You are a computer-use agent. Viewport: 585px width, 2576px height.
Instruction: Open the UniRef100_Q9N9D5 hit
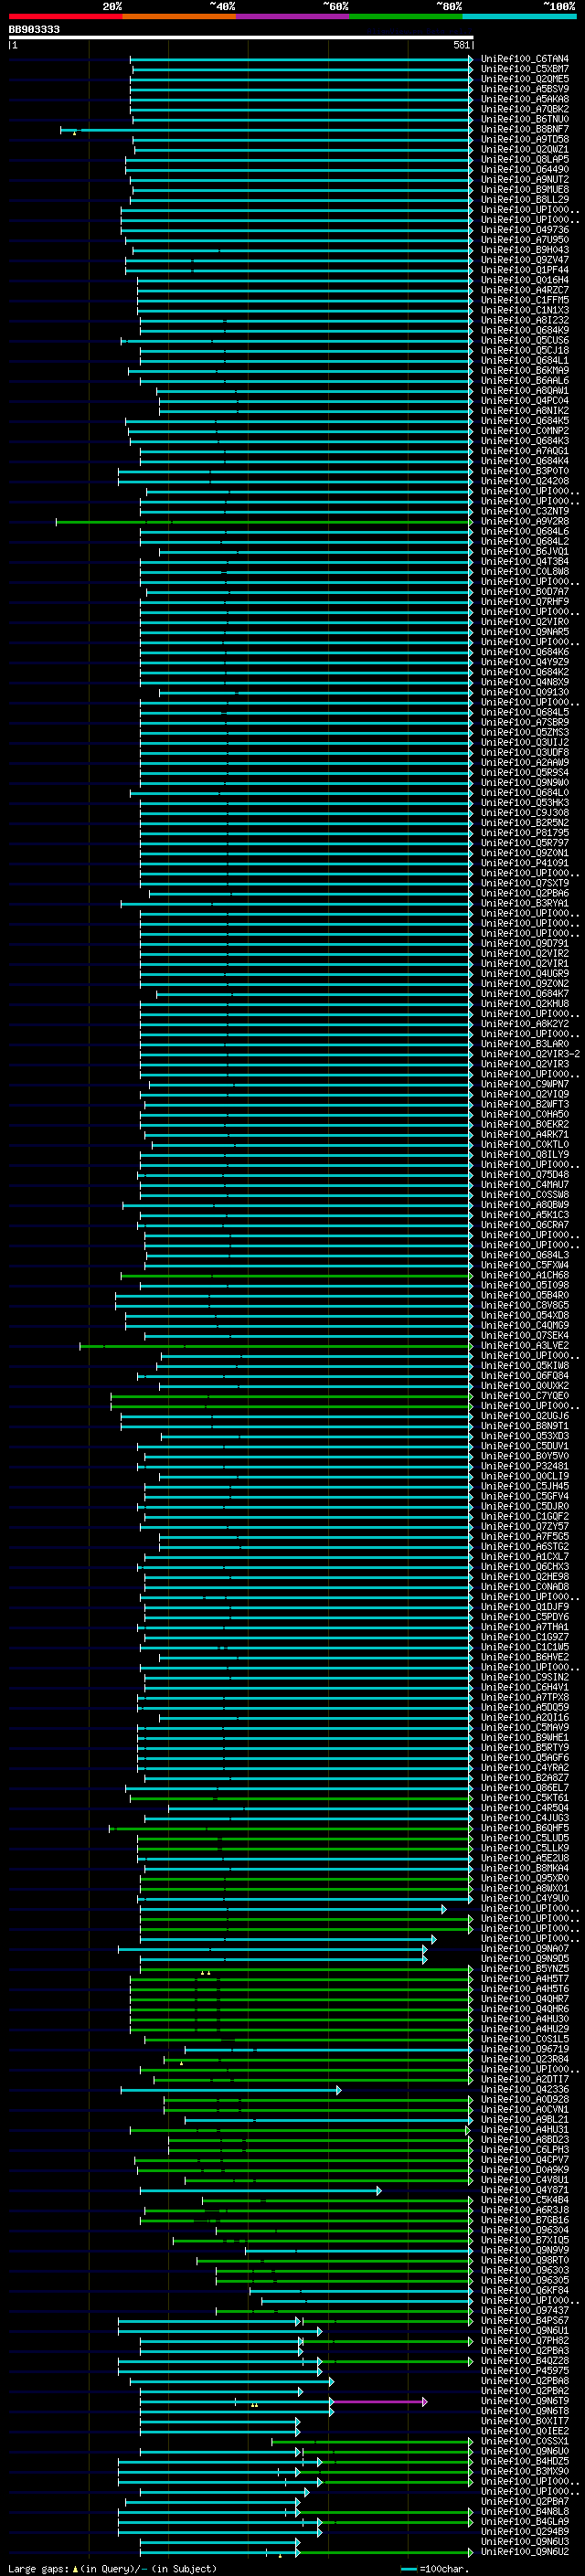point(525,1958)
